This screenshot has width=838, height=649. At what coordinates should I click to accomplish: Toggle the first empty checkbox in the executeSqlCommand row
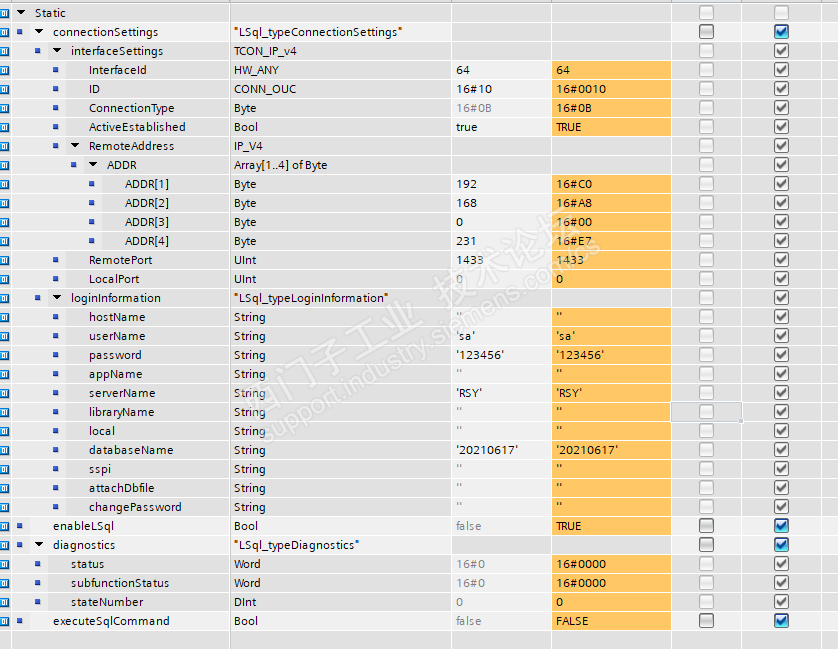click(707, 621)
